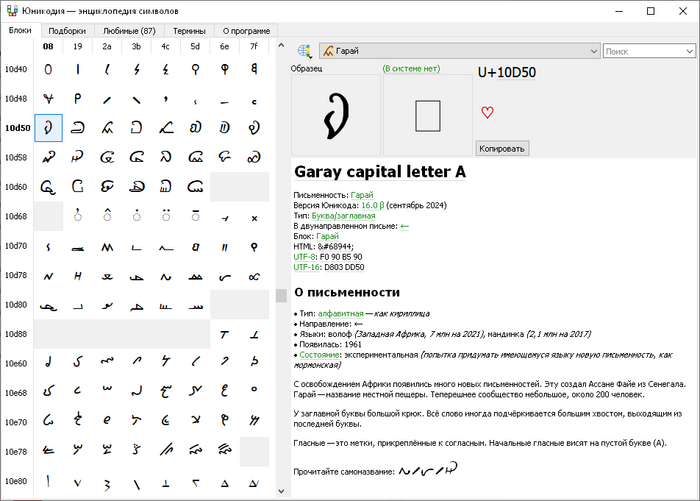The width and height of the screenshot is (700, 501).
Task: Click the glyph in row 10e60, column 08
Action: click(48, 362)
